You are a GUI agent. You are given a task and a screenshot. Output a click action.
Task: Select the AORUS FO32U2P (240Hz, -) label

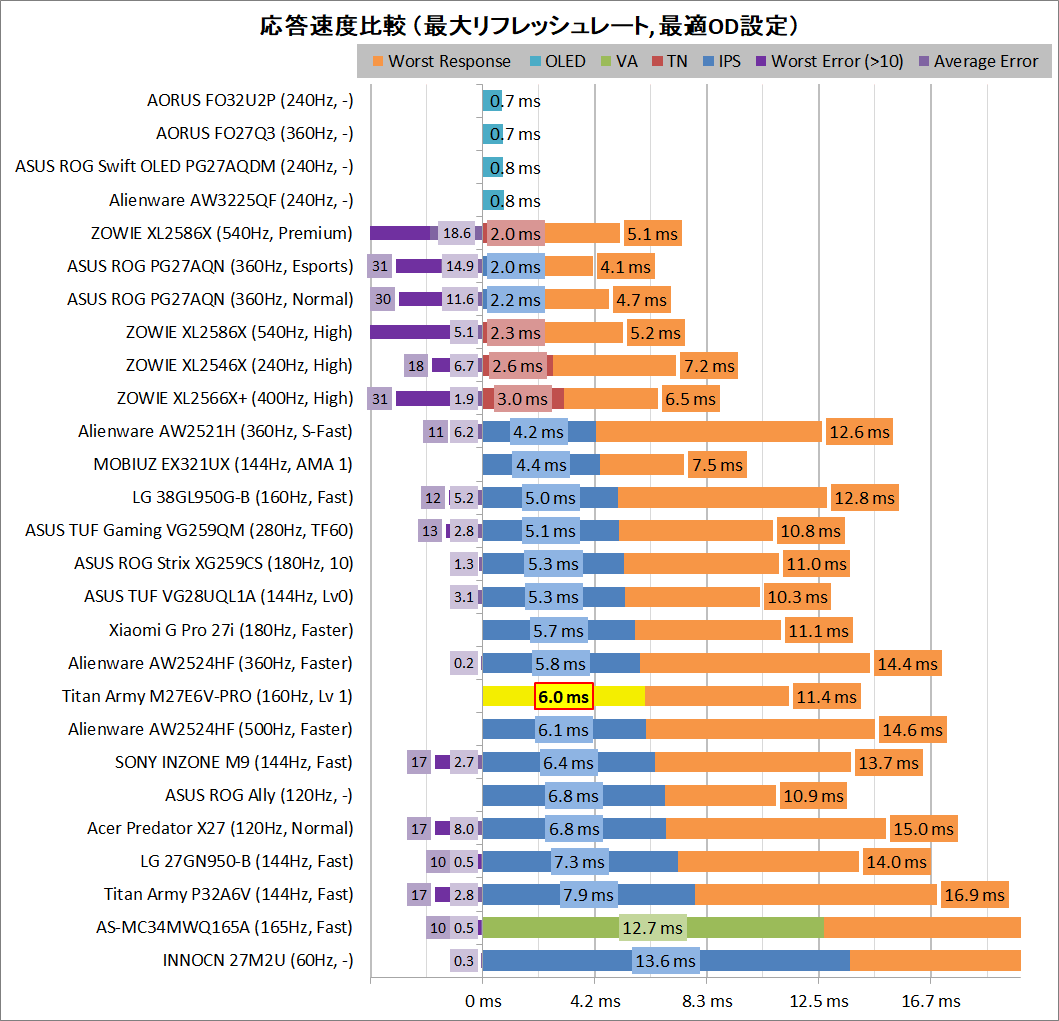tap(250, 101)
